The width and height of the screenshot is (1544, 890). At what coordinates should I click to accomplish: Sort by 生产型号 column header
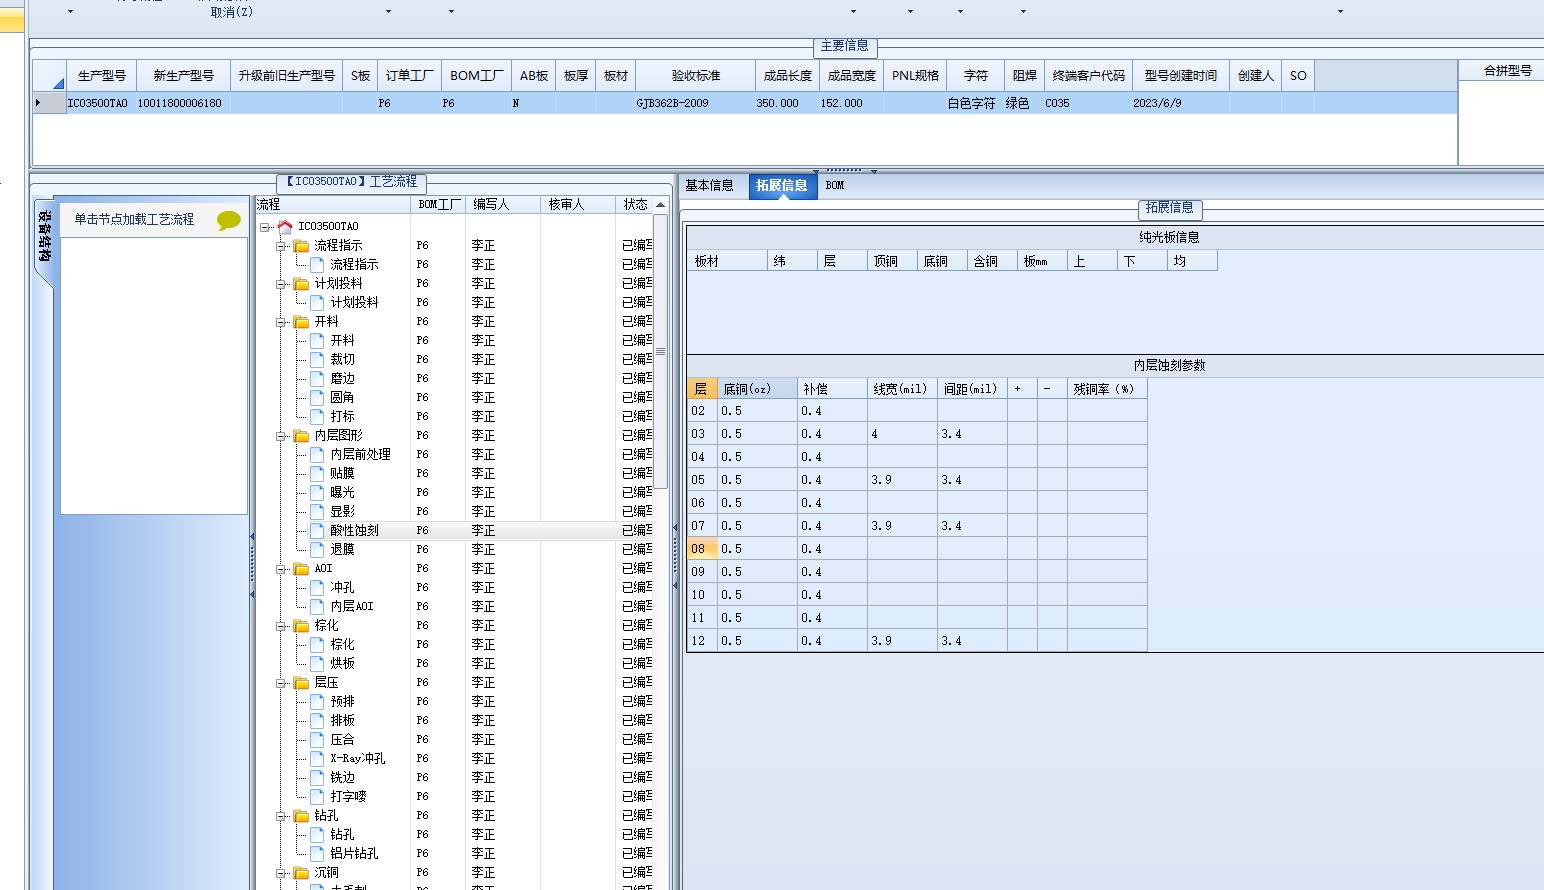pos(102,76)
